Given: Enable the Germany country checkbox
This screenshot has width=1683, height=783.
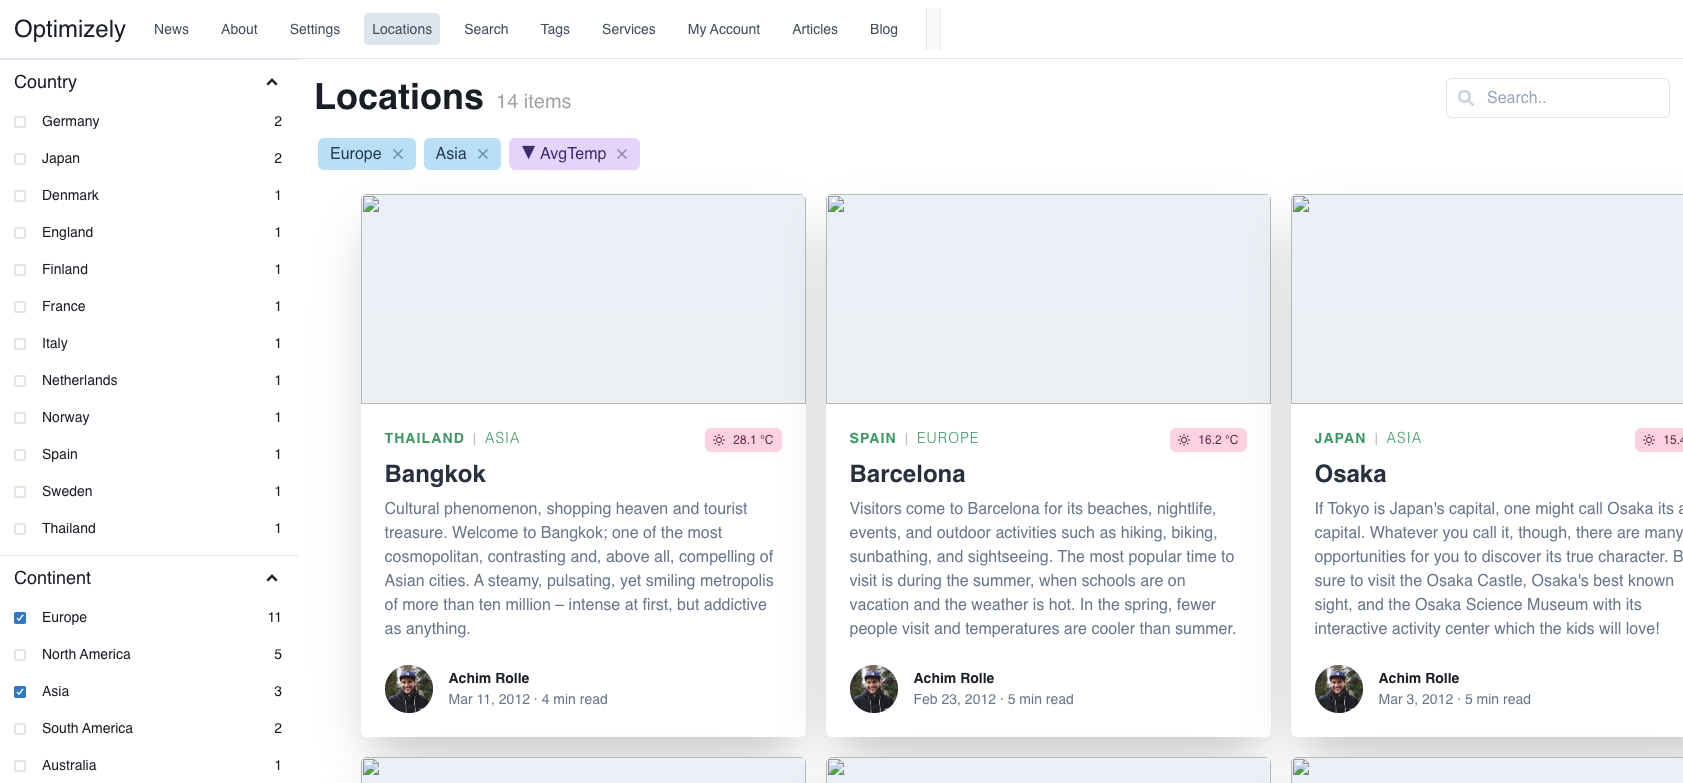Looking at the screenshot, I should [x=20, y=122].
